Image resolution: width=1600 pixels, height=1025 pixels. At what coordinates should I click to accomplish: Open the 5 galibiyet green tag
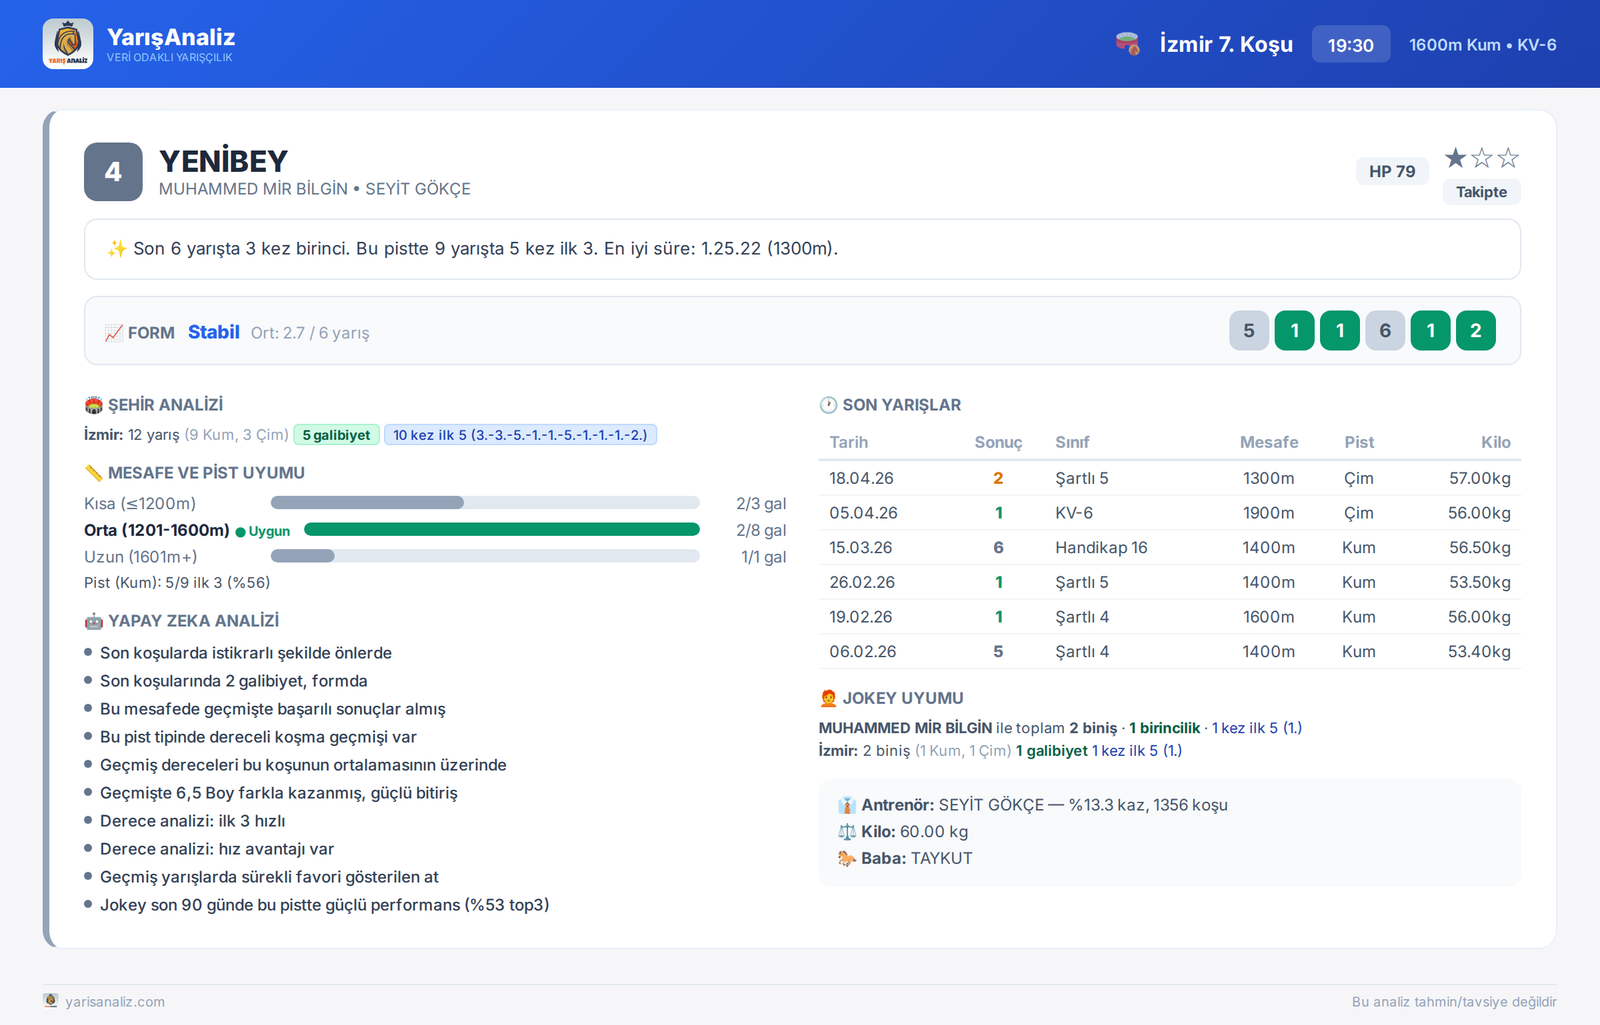[336, 435]
